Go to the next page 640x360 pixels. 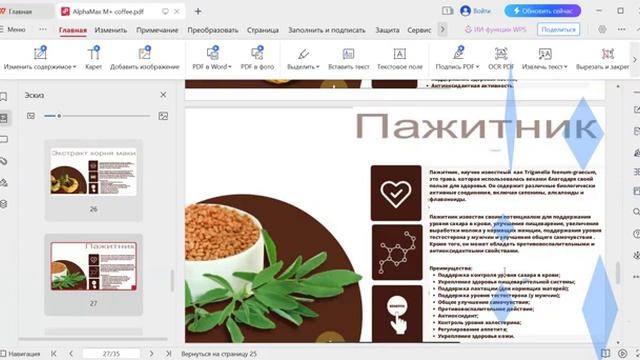[x=151, y=353]
